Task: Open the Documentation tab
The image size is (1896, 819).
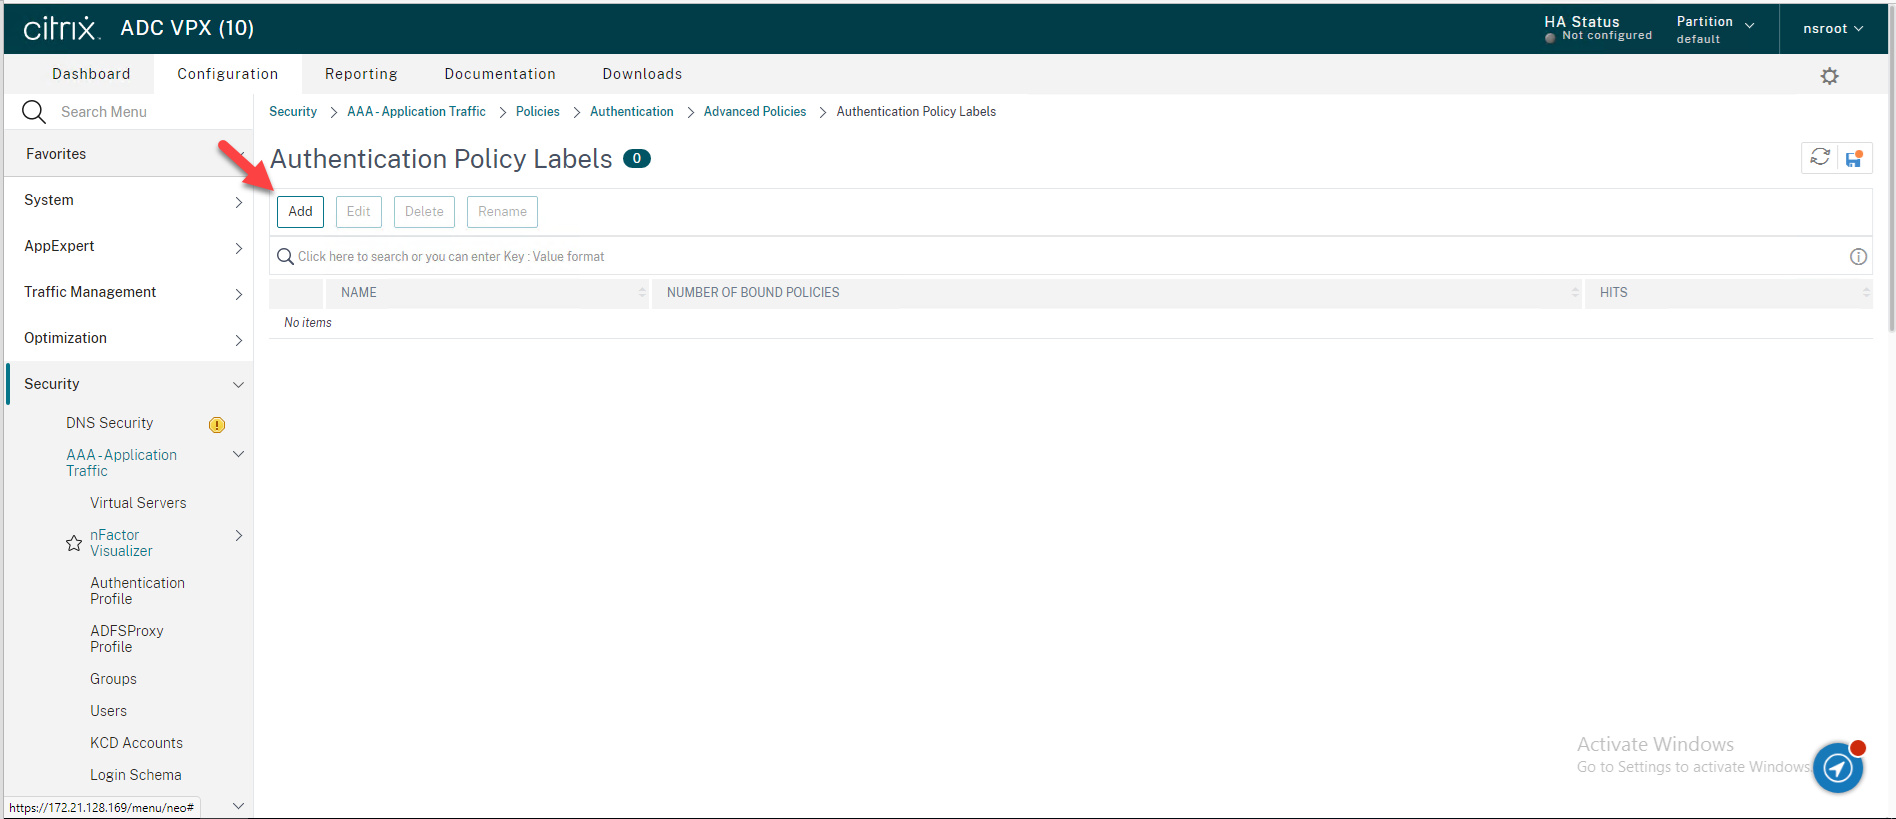Action: coord(500,74)
